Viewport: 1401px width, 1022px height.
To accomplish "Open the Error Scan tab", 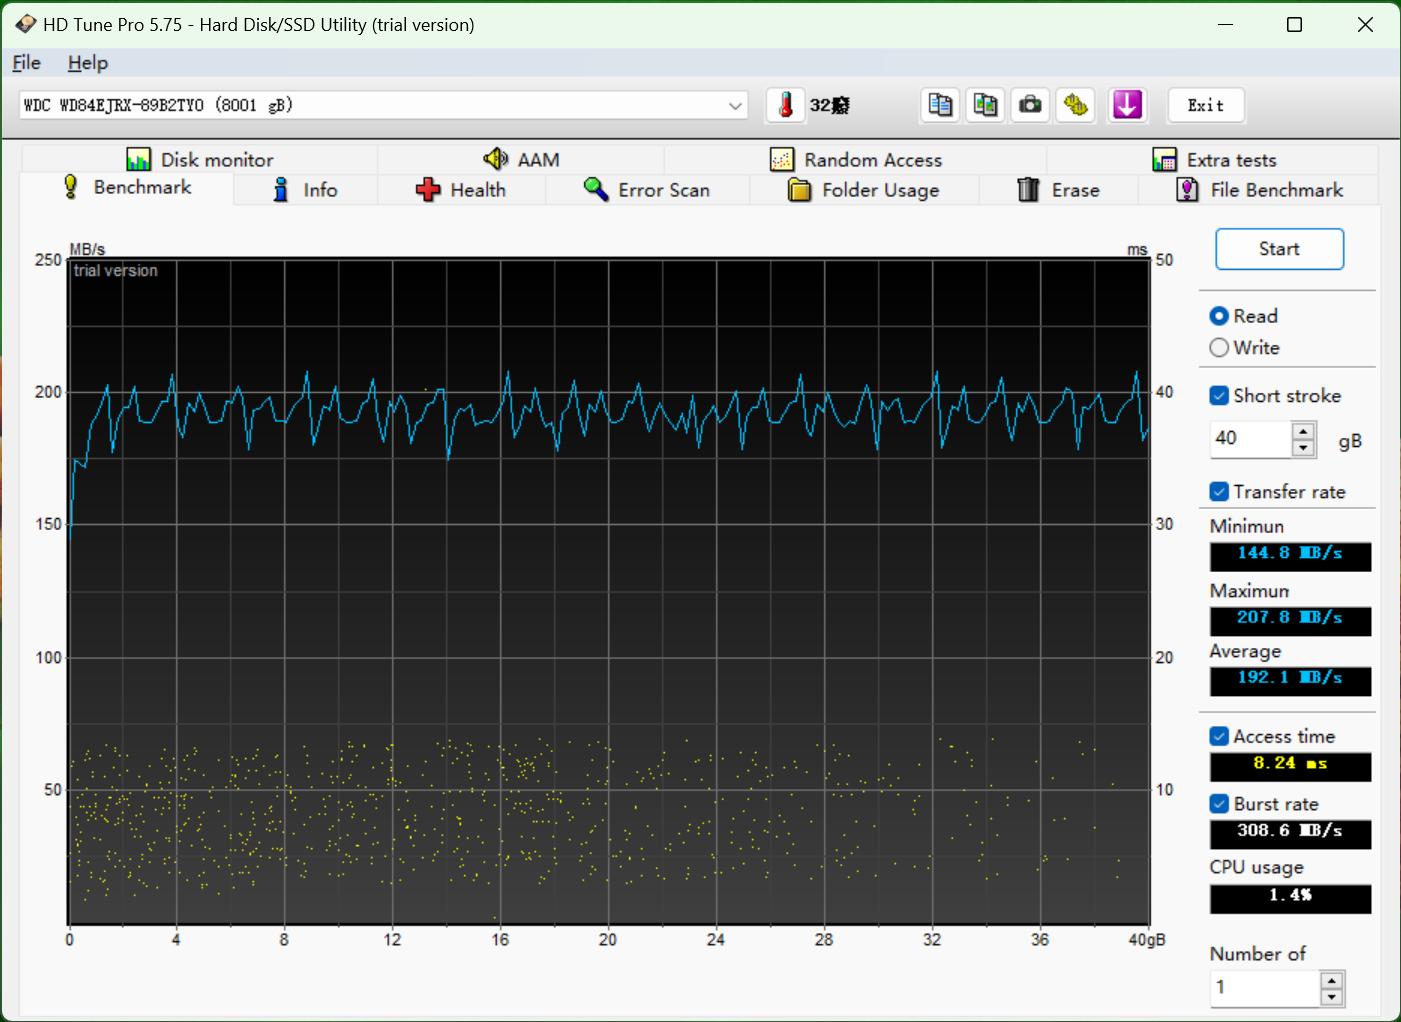I will pos(647,190).
